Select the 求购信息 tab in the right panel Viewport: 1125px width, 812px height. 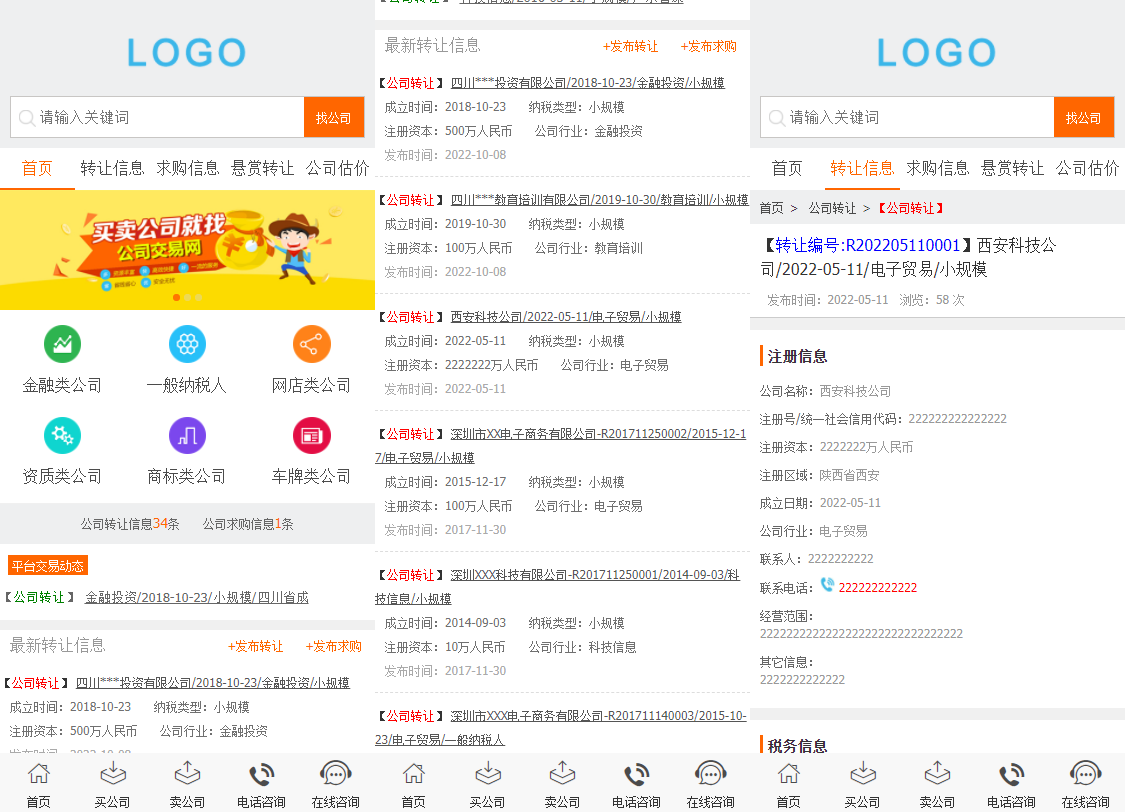pos(938,169)
